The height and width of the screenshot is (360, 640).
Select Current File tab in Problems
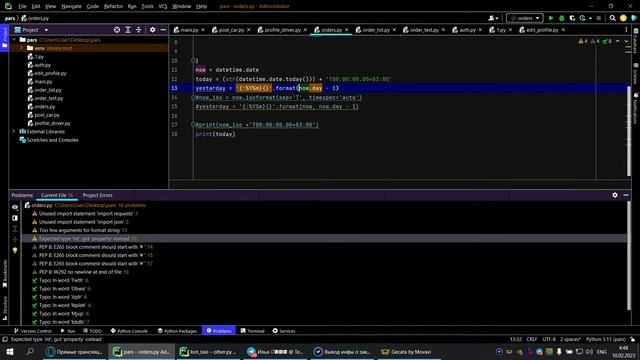coord(57,195)
